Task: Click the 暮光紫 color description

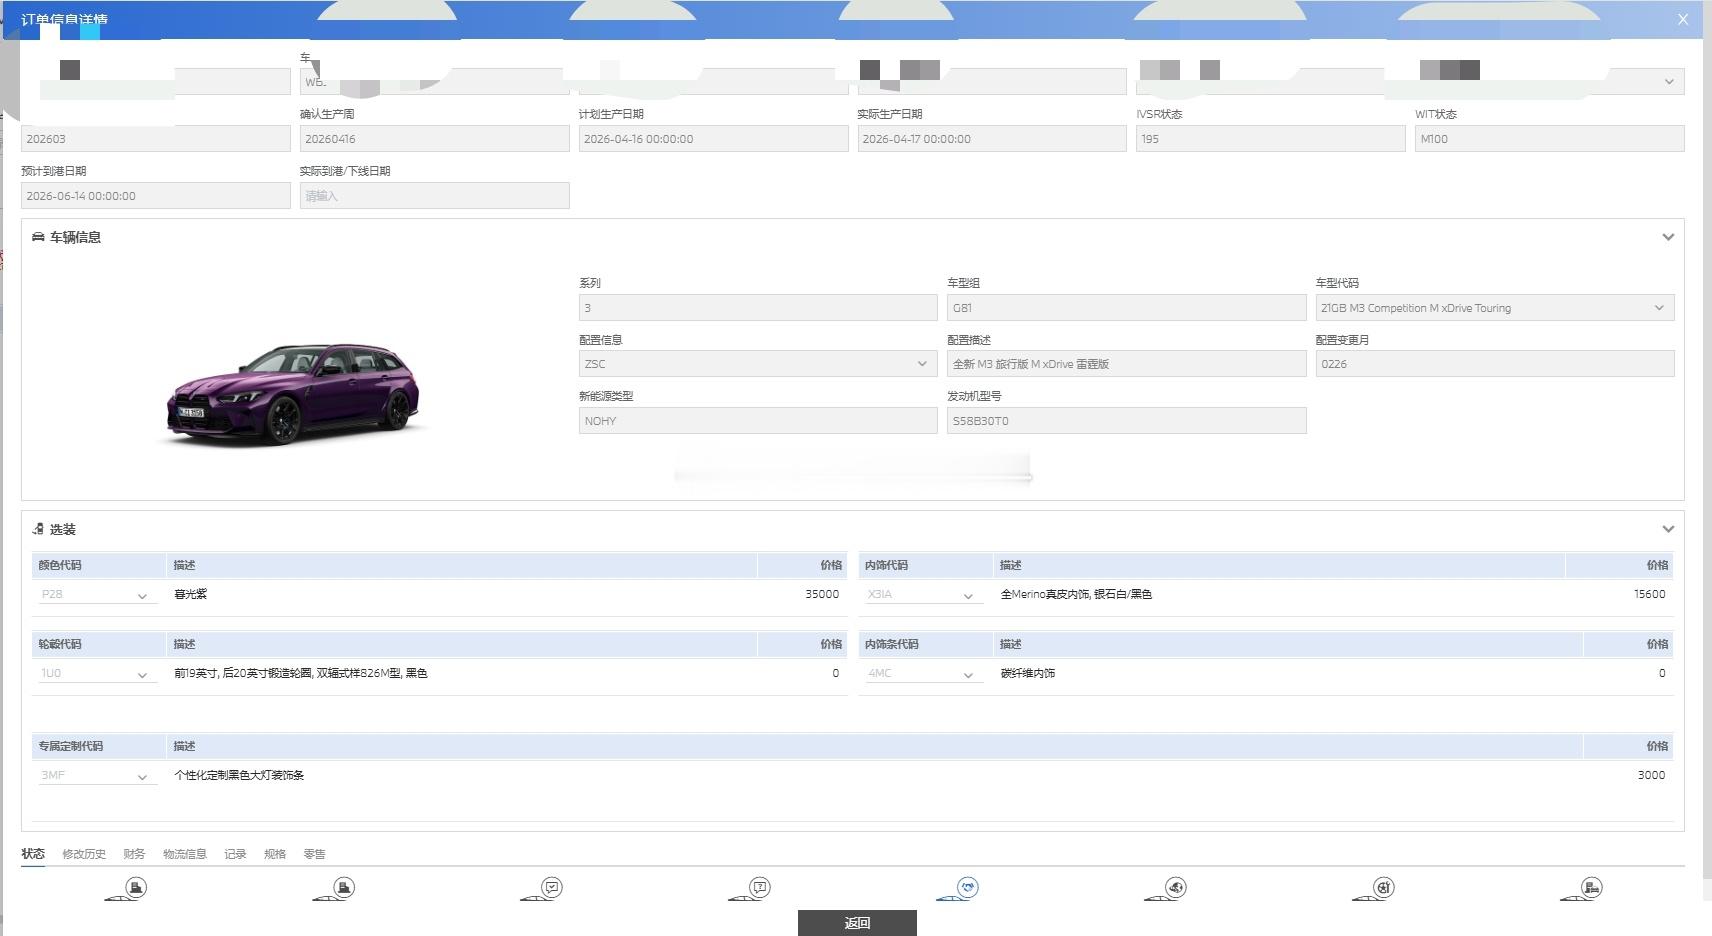Action: coord(191,594)
